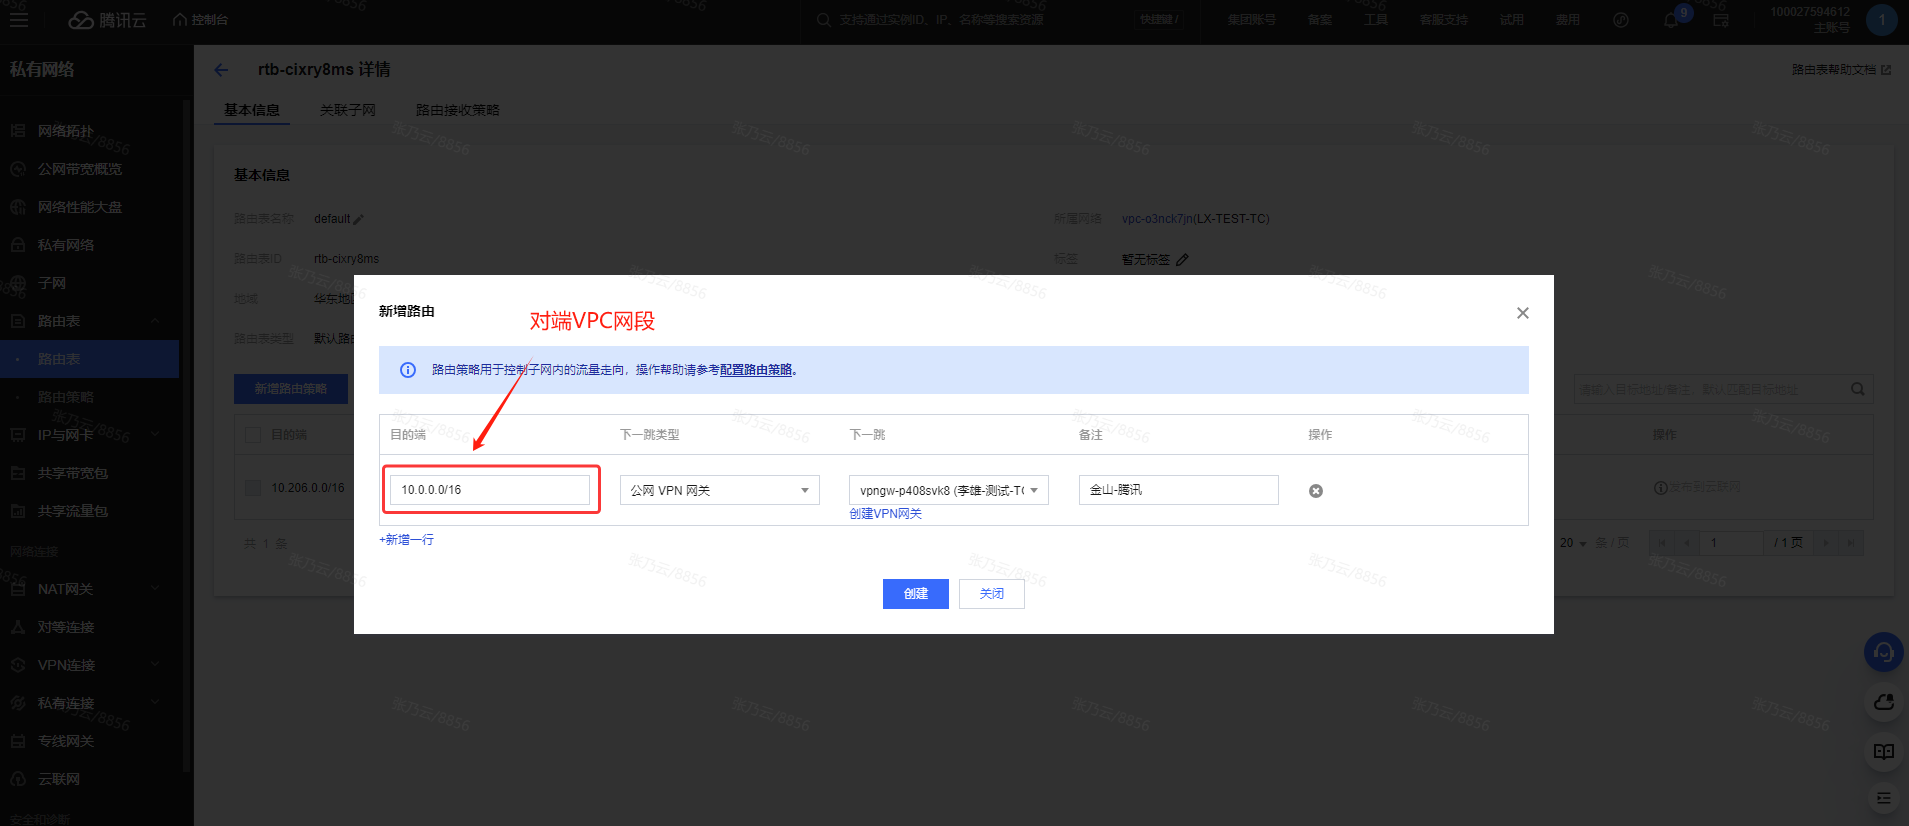The width and height of the screenshot is (1909, 826).
Task: Click the pencil icon beside default name
Action: click(359, 219)
